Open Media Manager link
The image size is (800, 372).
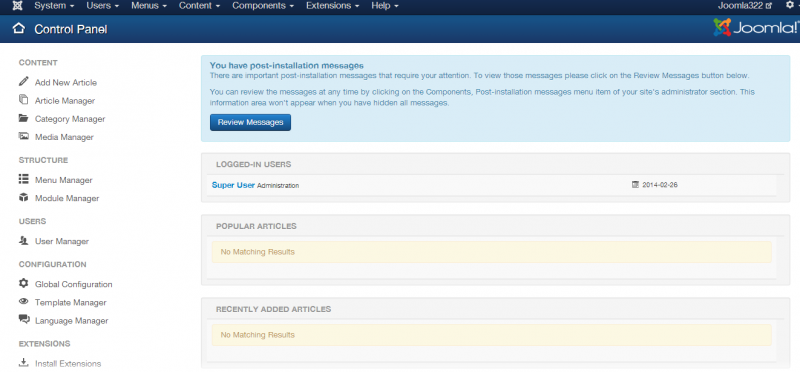click(x=64, y=137)
